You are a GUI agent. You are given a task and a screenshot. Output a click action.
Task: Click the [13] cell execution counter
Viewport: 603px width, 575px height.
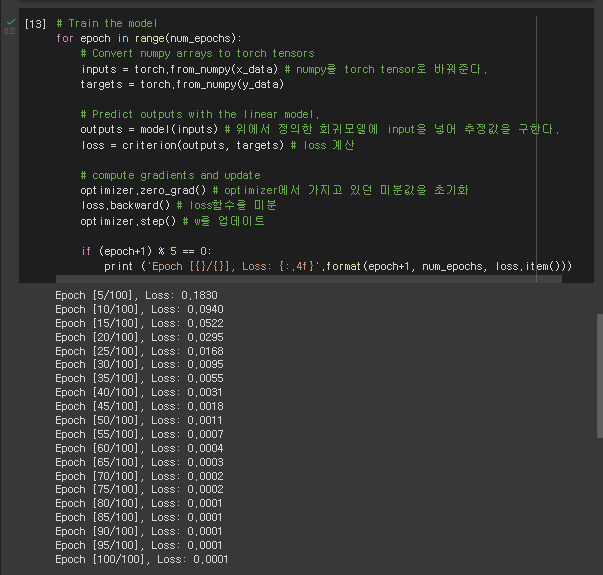[35, 24]
